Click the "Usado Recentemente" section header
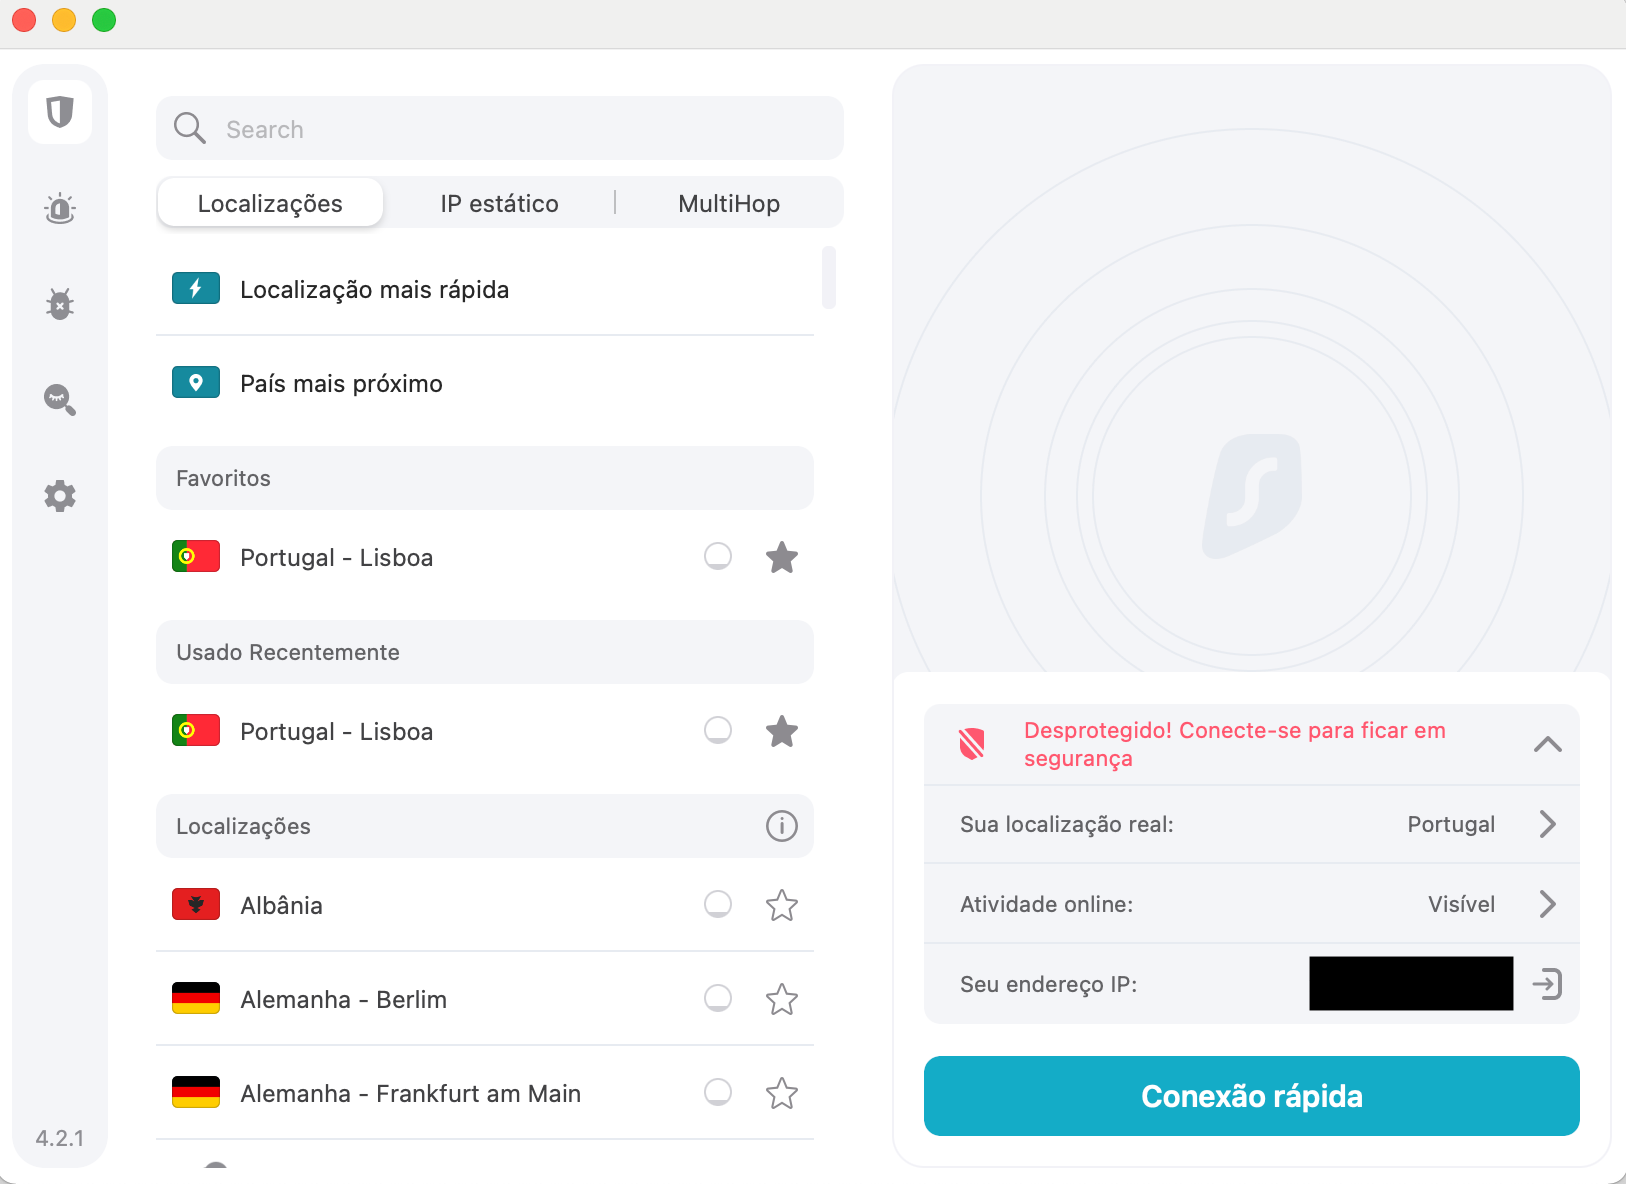The image size is (1626, 1184). [485, 652]
